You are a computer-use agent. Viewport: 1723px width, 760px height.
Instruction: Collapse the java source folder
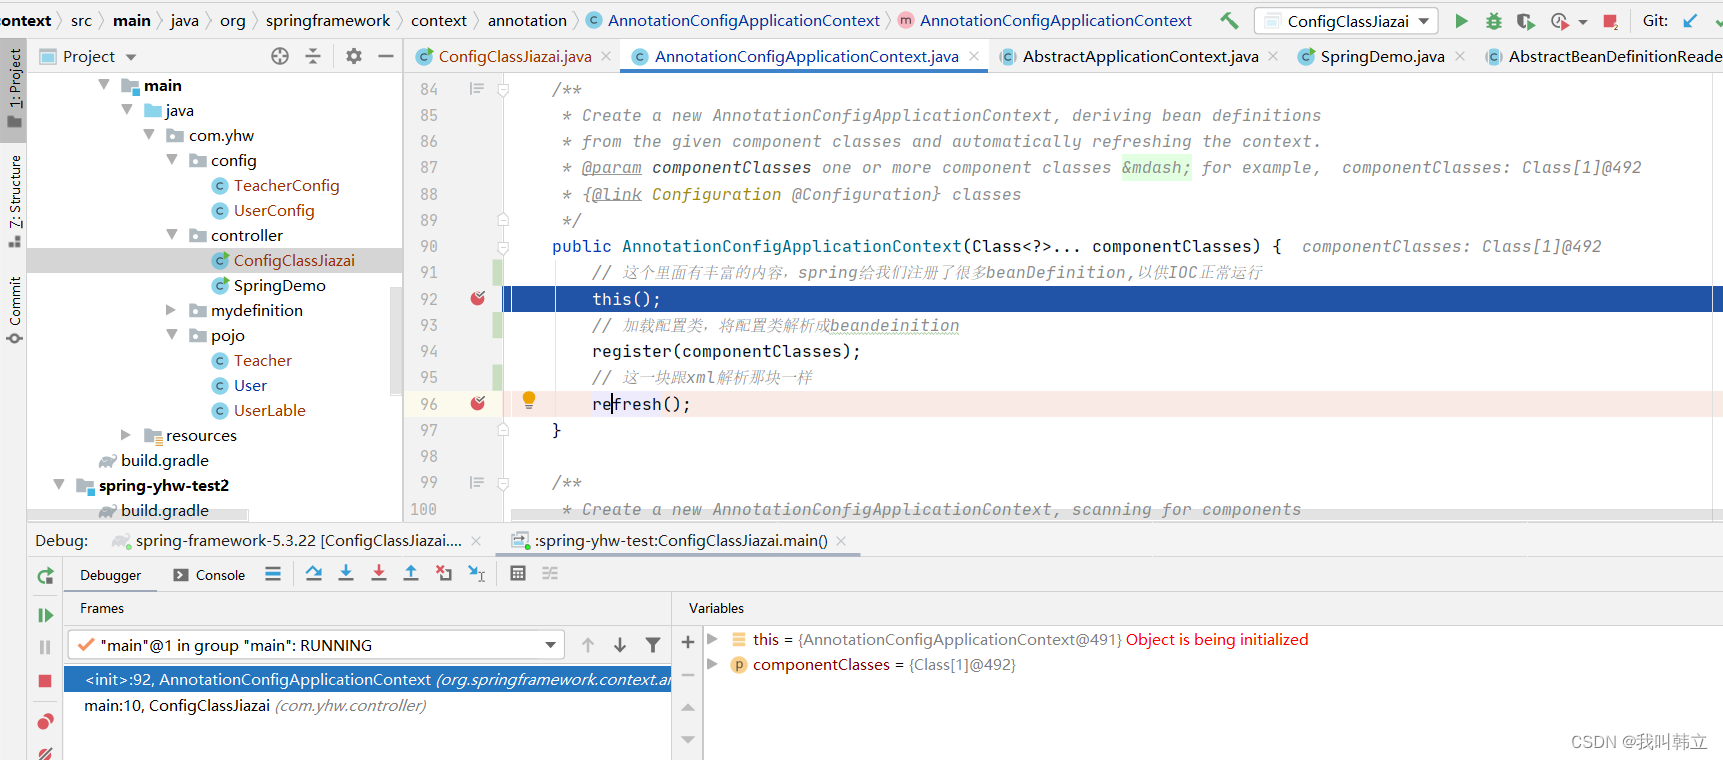pos(127,110)
